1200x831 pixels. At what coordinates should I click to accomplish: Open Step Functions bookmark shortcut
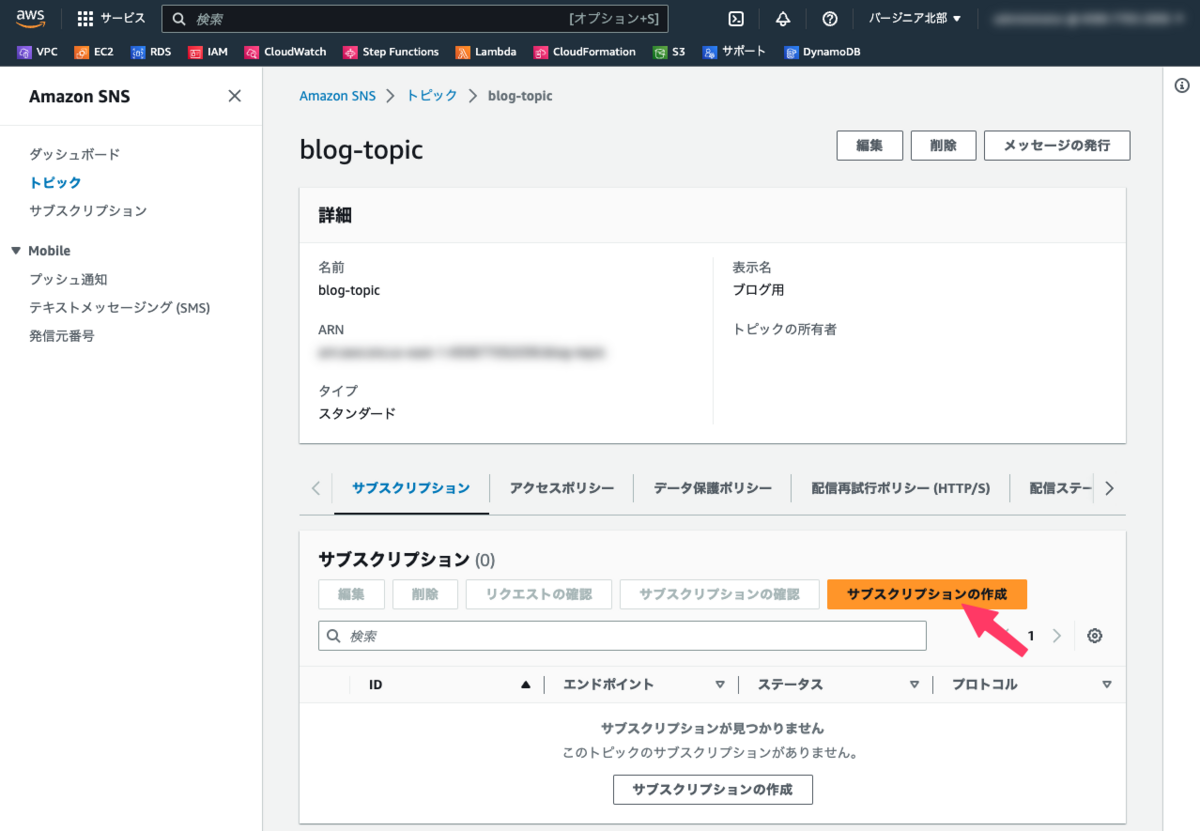point(391,52)
